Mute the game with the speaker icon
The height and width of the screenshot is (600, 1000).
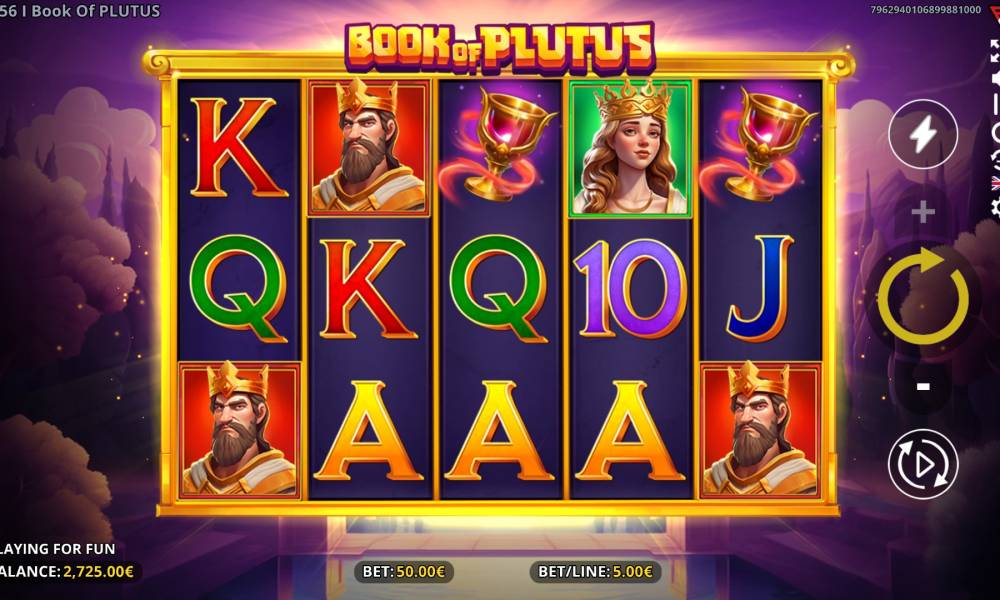coord(996,80)
